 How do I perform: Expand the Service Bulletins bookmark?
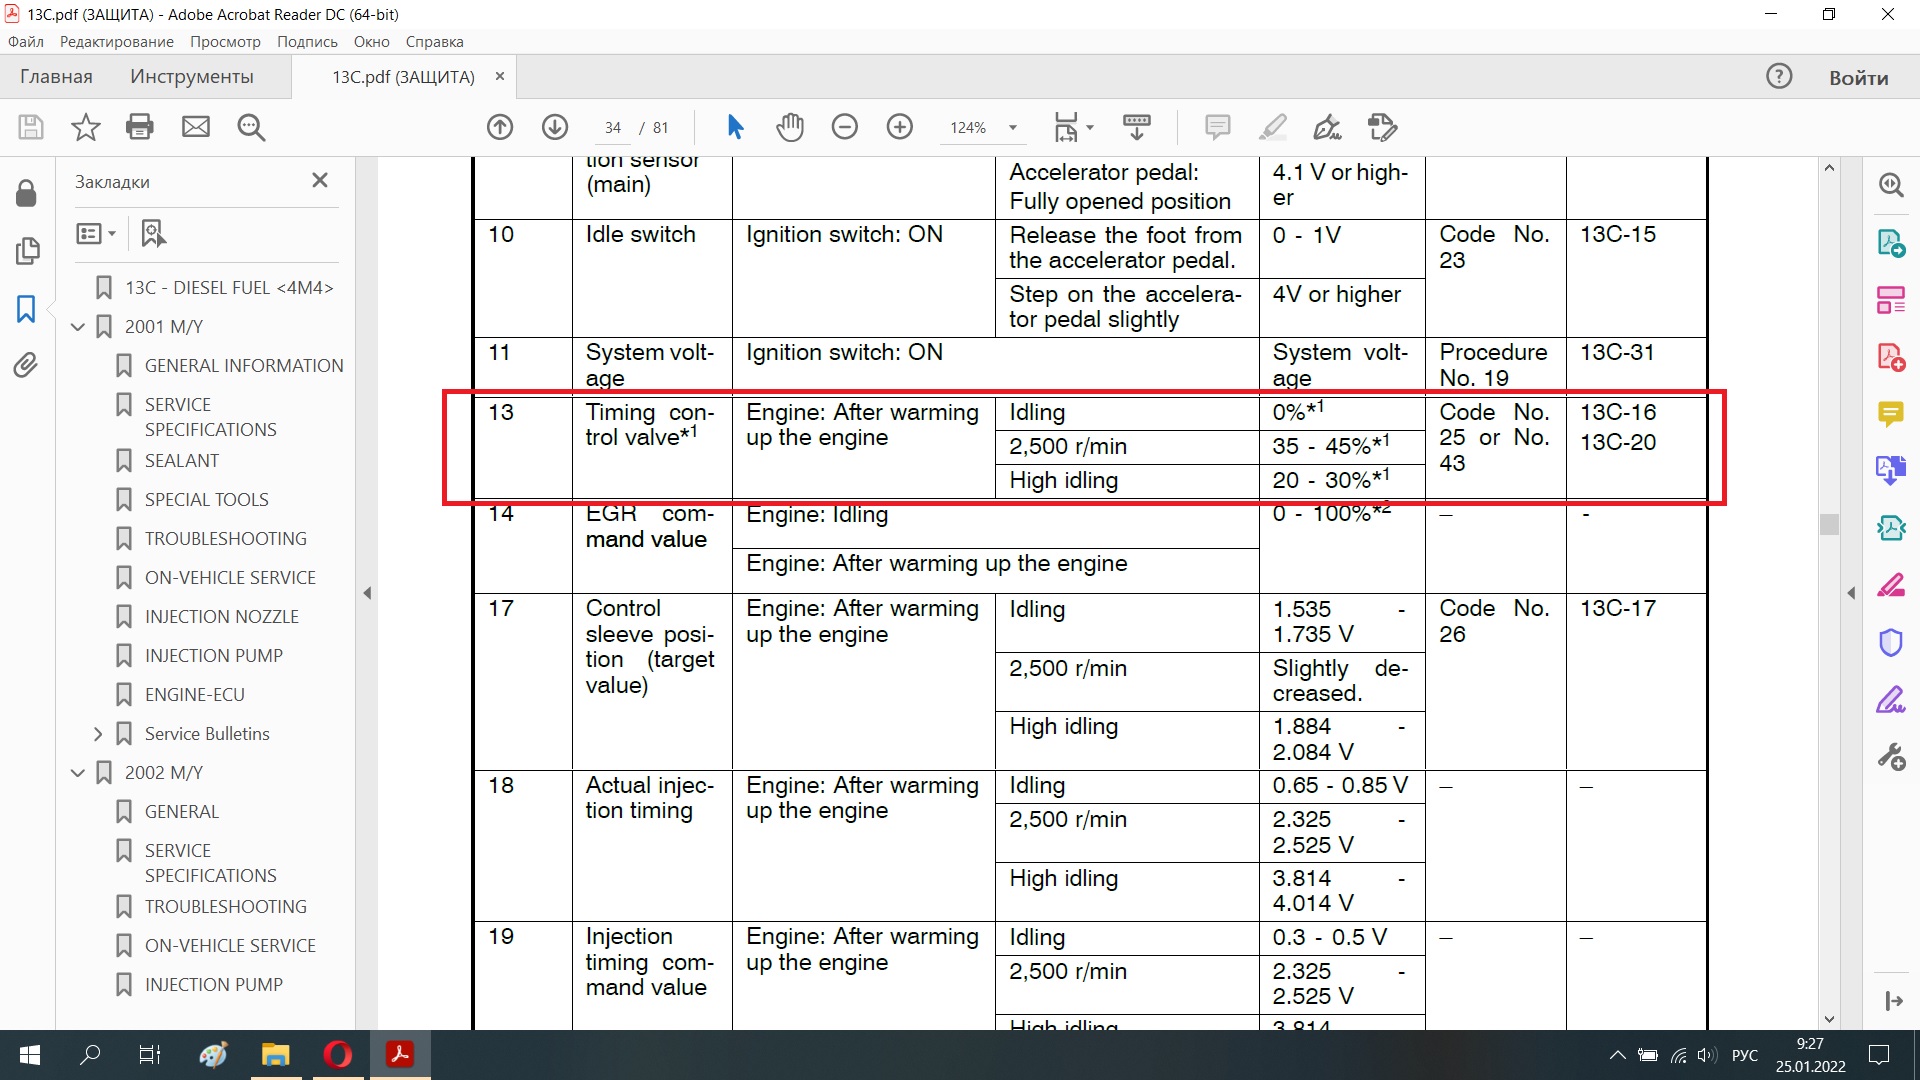tap(98, 734)
